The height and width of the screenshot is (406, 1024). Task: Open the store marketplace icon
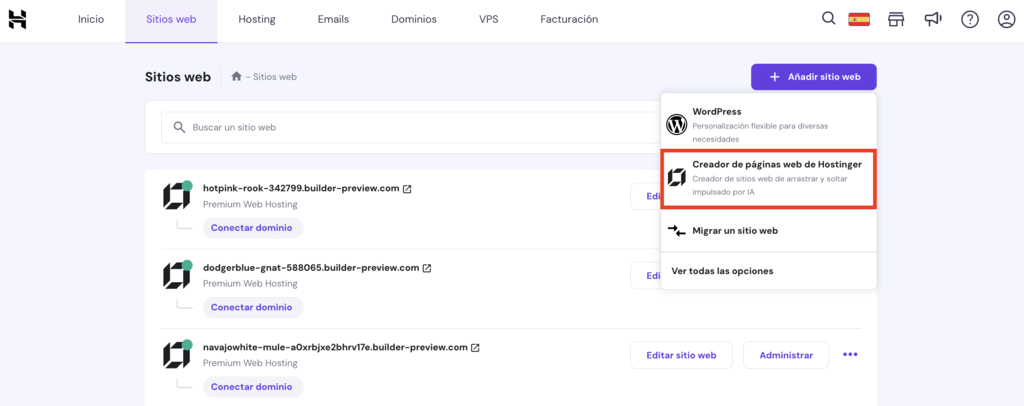click(895, 19)
